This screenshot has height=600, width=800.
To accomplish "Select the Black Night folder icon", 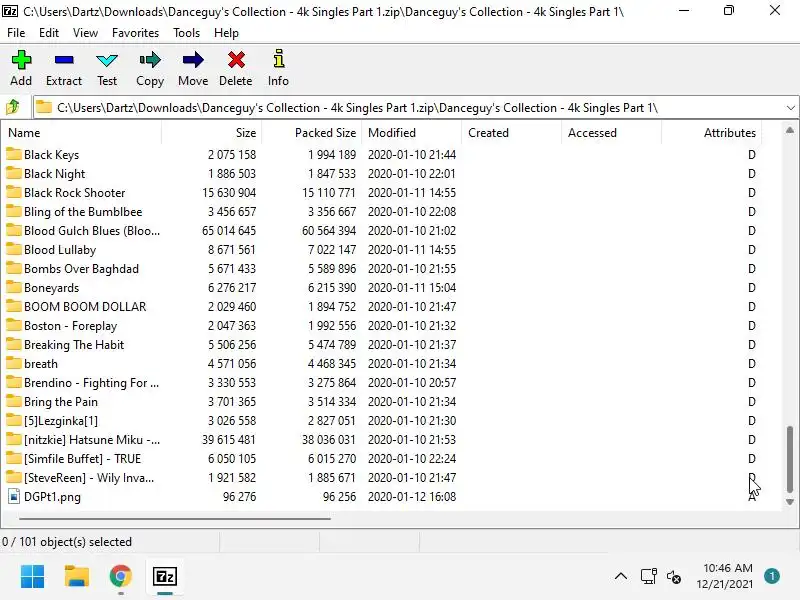I will point(14,173).
